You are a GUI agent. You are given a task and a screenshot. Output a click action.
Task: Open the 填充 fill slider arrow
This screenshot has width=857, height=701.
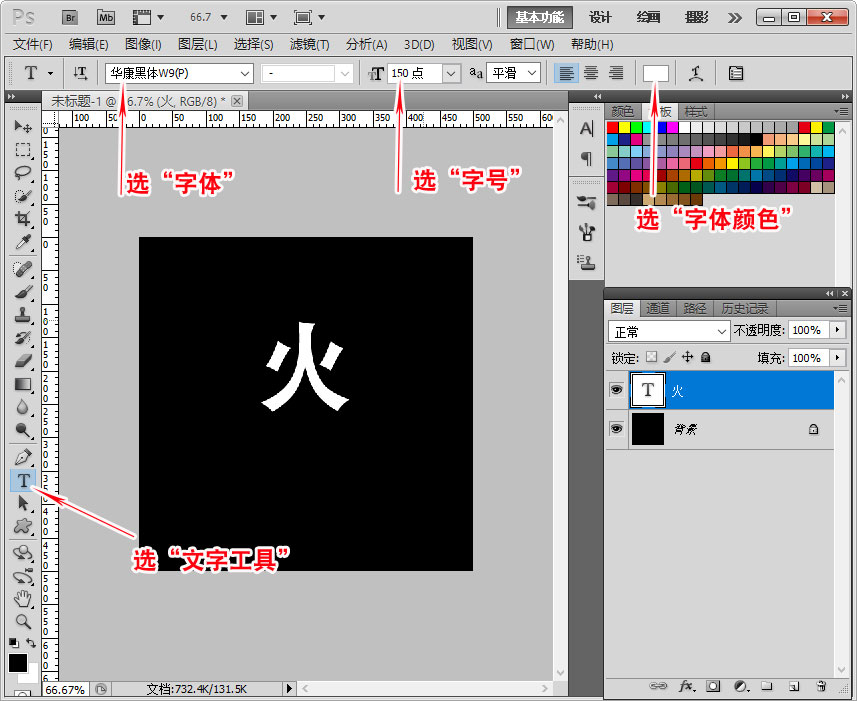pos(837,357)
